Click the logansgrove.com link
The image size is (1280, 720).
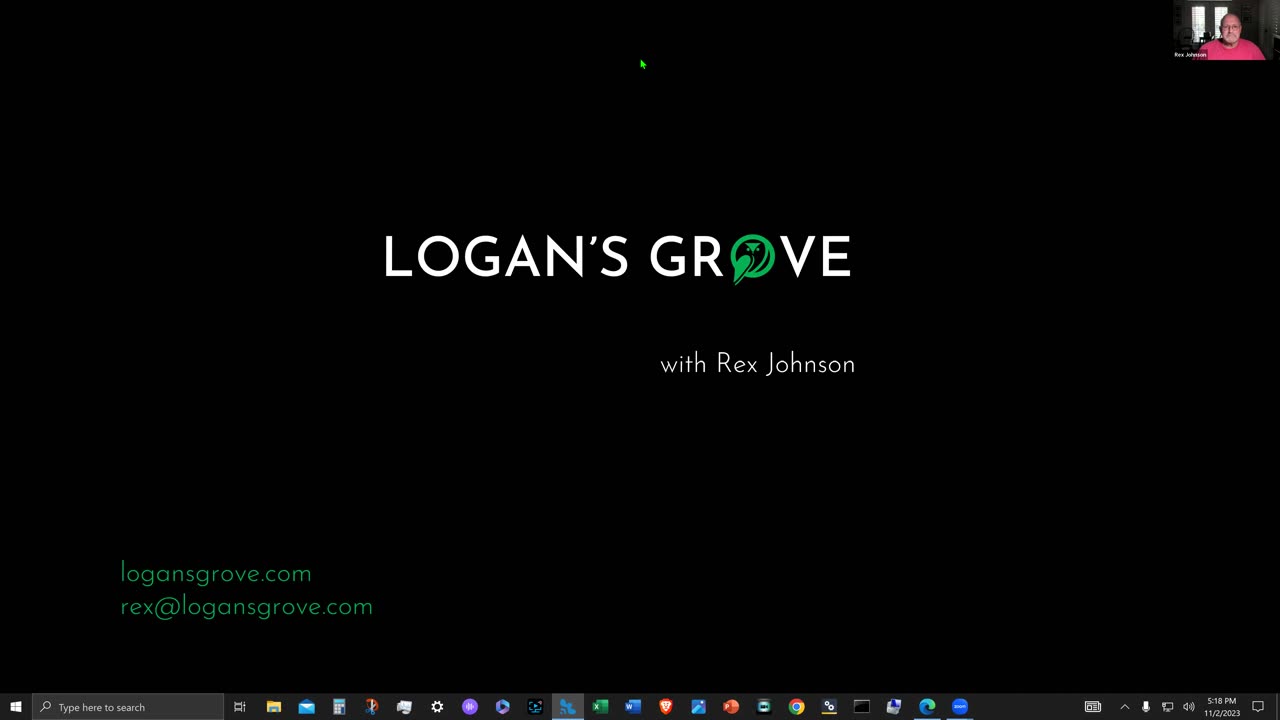pos(216,574)
